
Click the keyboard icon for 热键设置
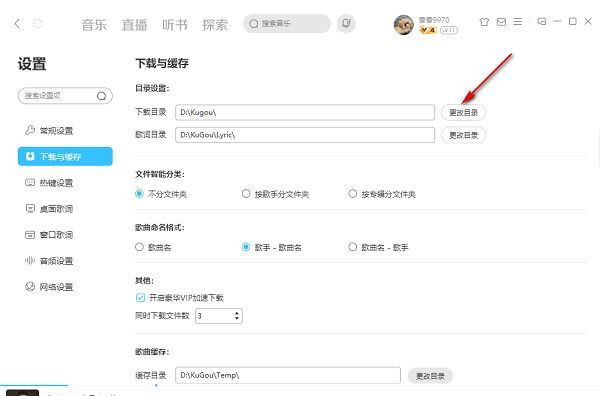coord(30,183)
